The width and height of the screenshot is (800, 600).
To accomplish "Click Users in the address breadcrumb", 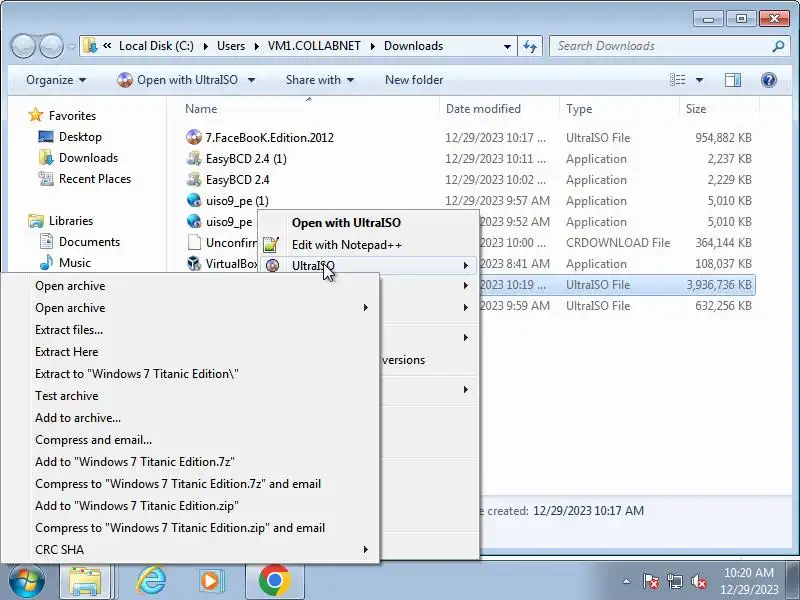I will [231, 46].
